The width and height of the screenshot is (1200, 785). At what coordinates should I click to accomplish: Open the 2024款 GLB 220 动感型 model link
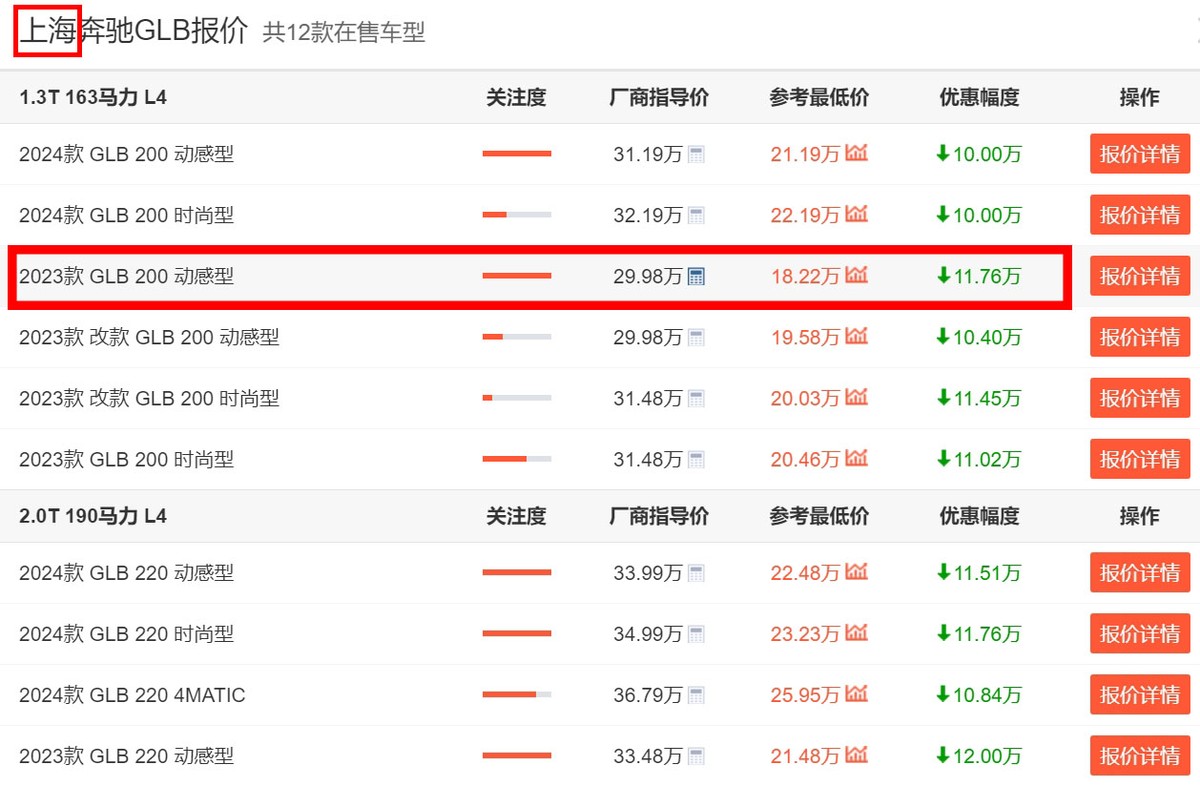pos(126,573)
